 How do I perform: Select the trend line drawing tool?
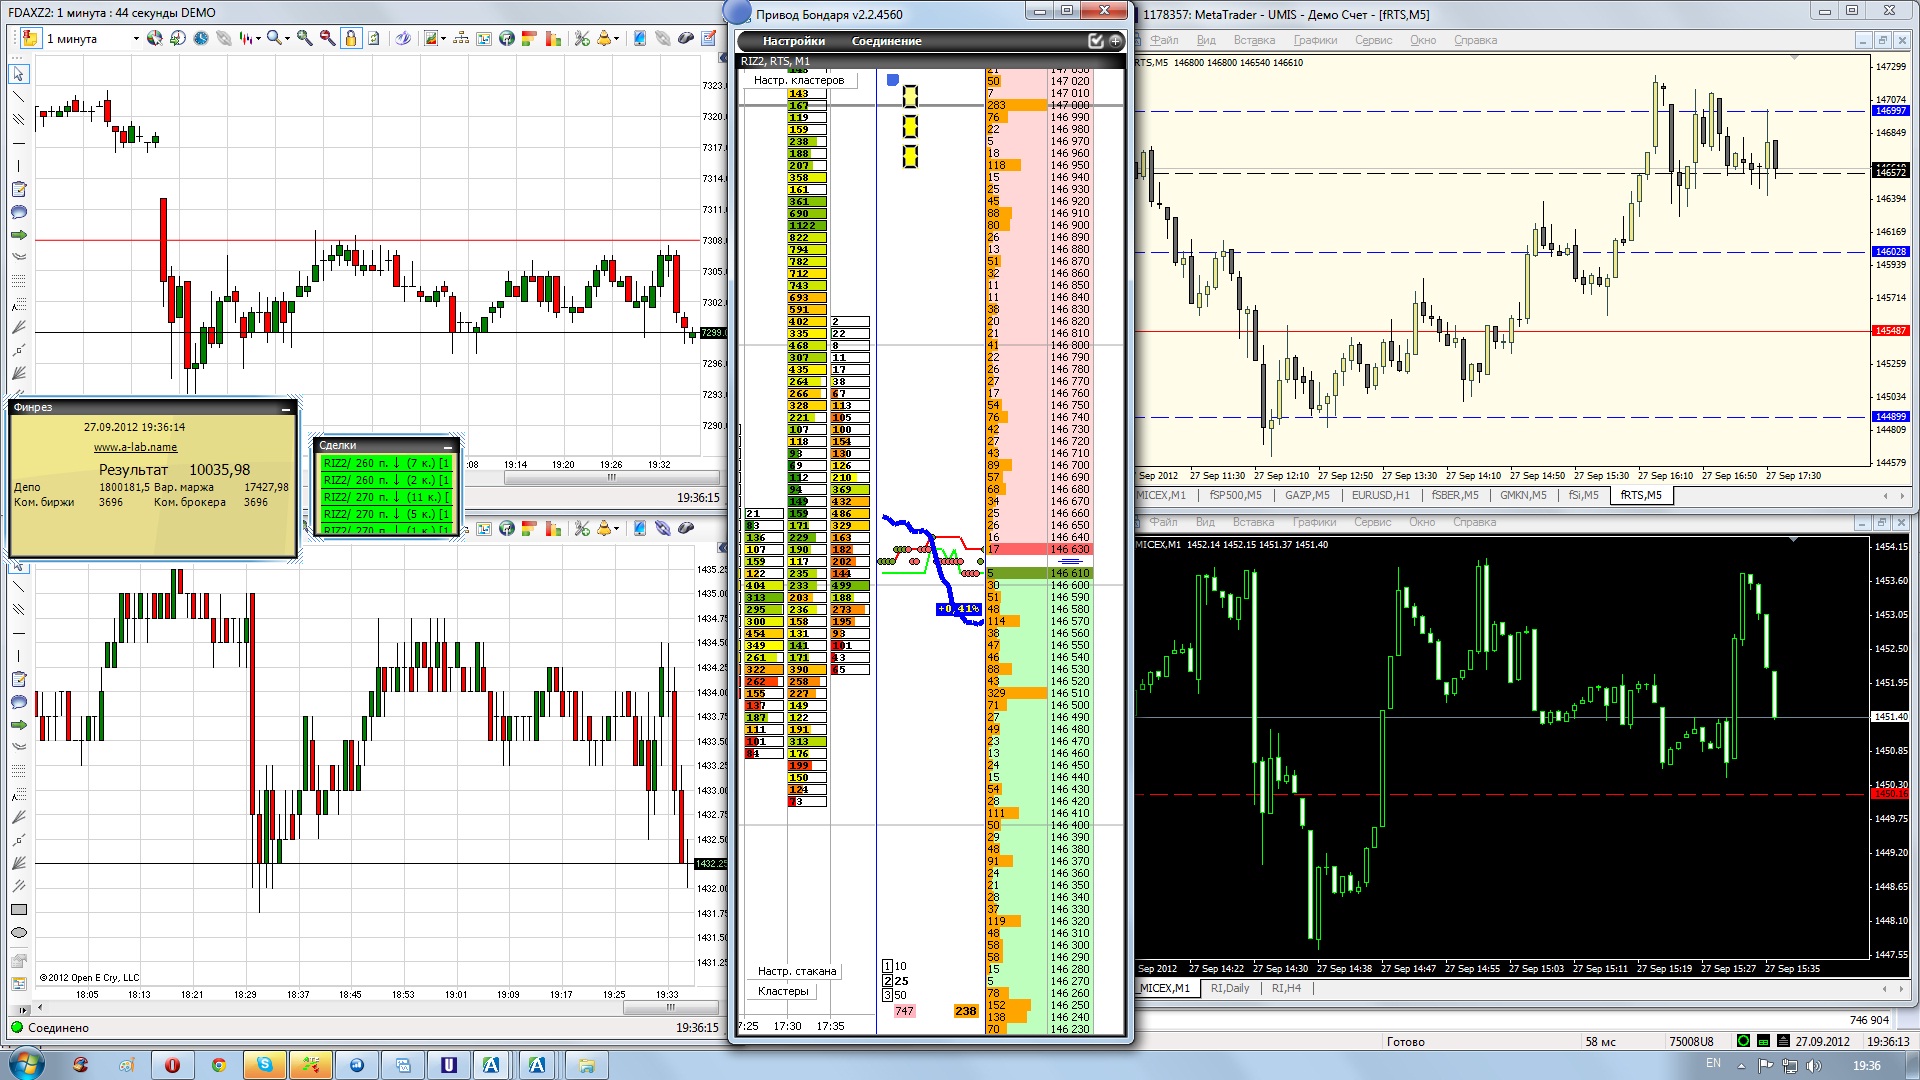coord(18,97)
